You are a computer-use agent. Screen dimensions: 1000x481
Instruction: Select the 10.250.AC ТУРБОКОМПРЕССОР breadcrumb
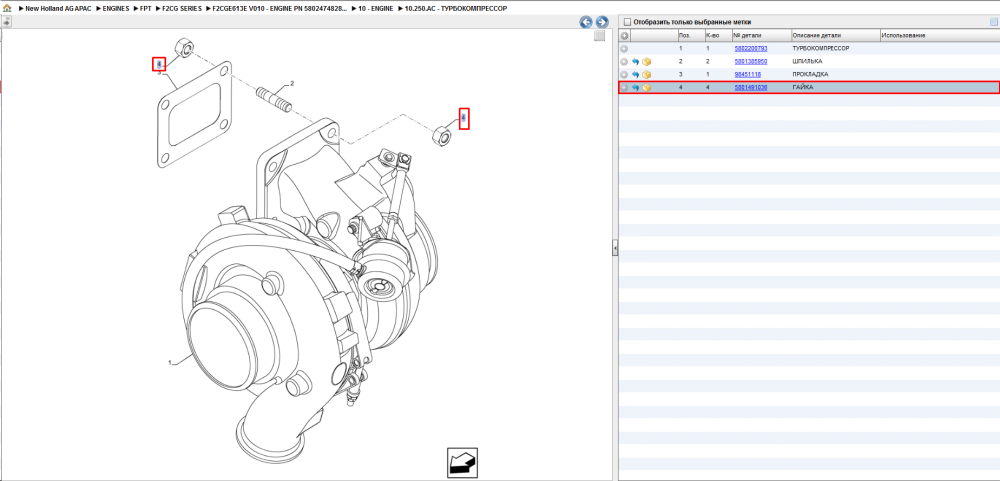click(455, 9)
